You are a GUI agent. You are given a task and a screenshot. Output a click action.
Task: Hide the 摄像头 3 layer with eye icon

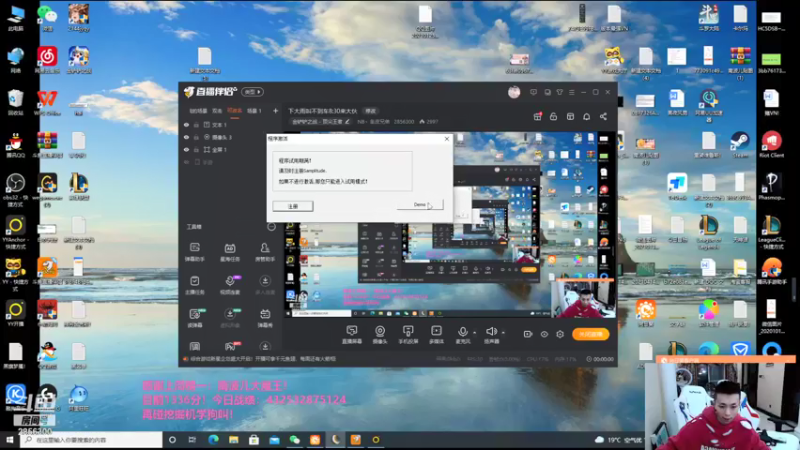click(x=186, y=137)
